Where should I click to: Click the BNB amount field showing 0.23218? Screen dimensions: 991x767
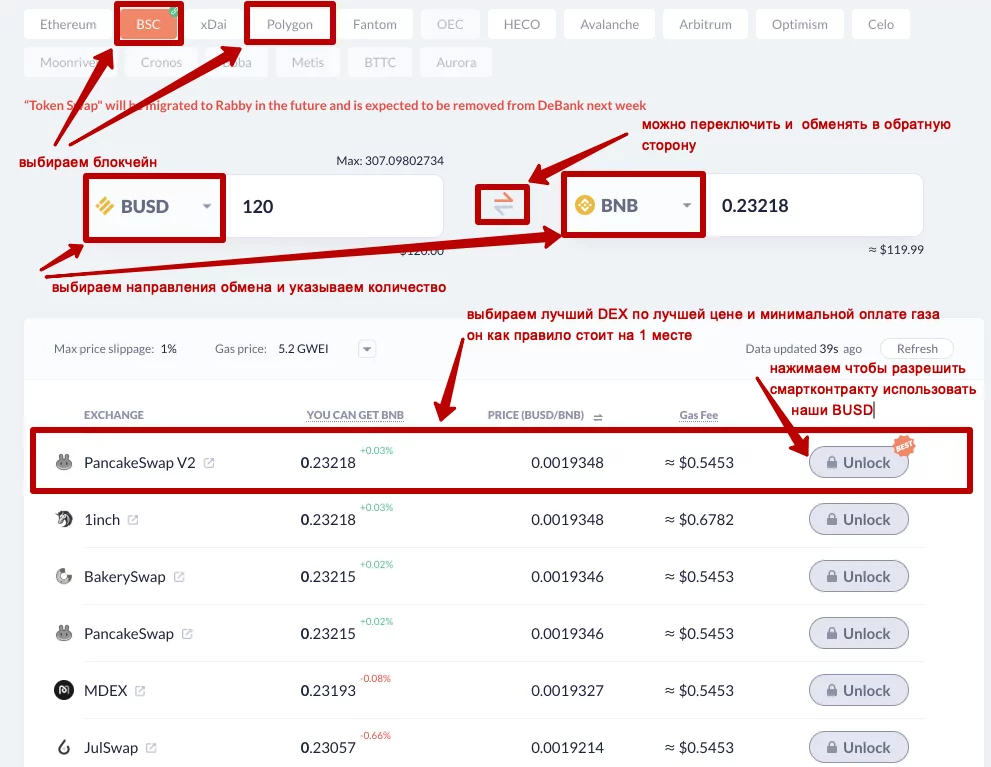point(815,205)
